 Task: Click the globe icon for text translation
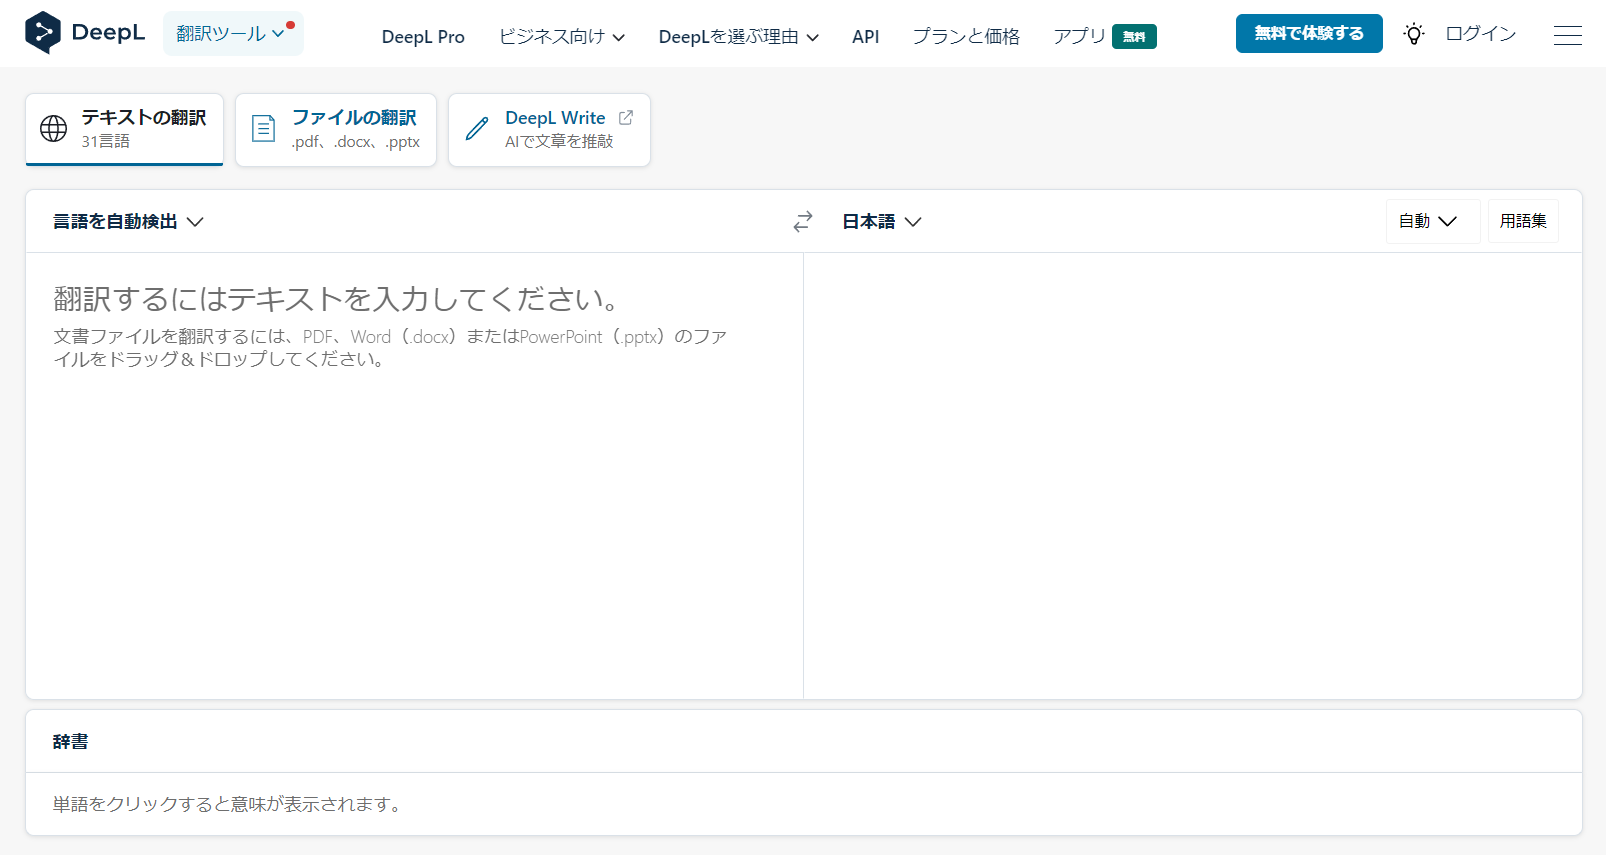click(53, 128)
